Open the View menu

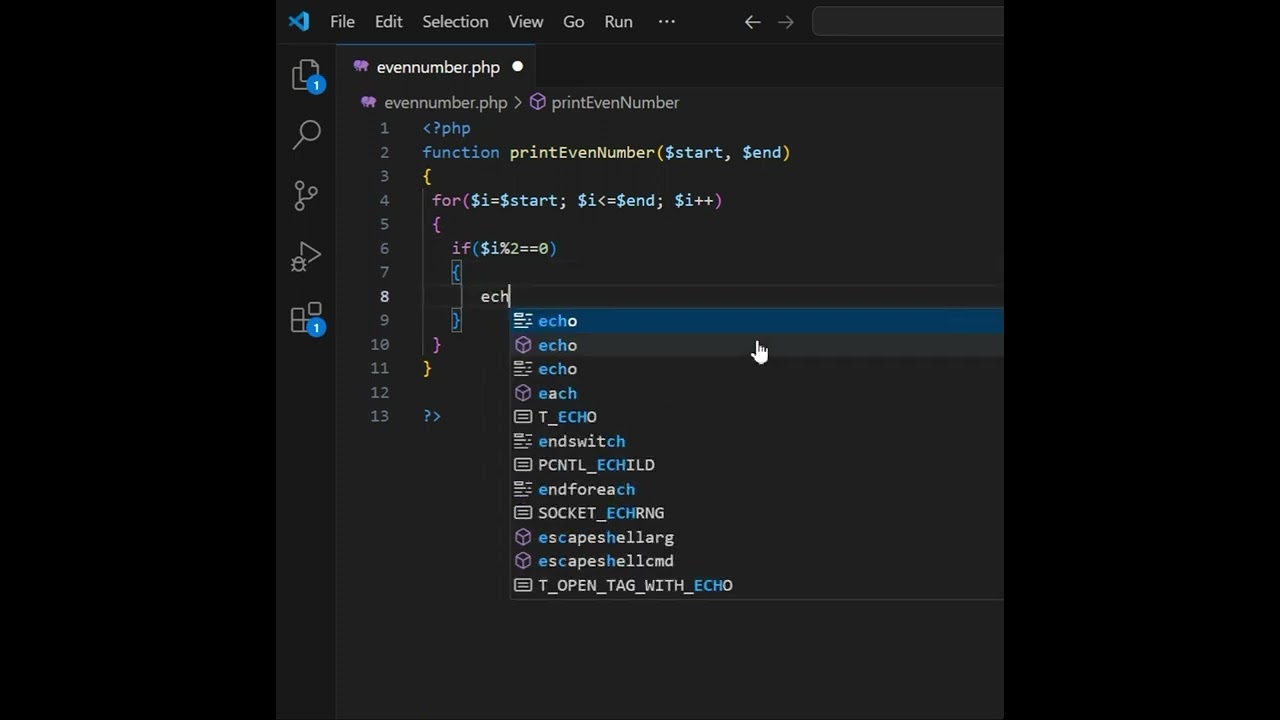click(525, 21)
